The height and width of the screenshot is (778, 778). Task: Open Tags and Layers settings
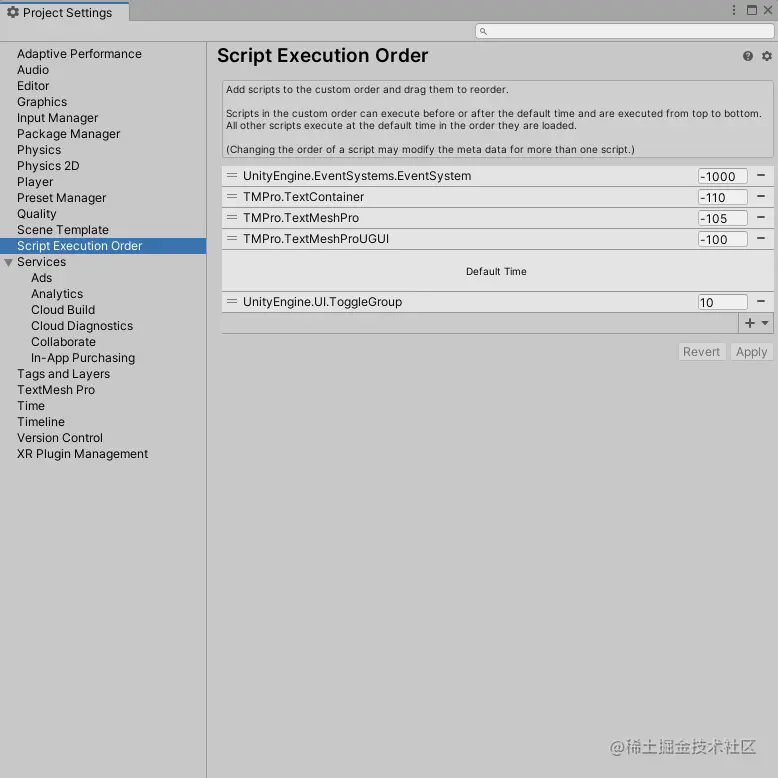pyautogui.click(x=64, y=374)
